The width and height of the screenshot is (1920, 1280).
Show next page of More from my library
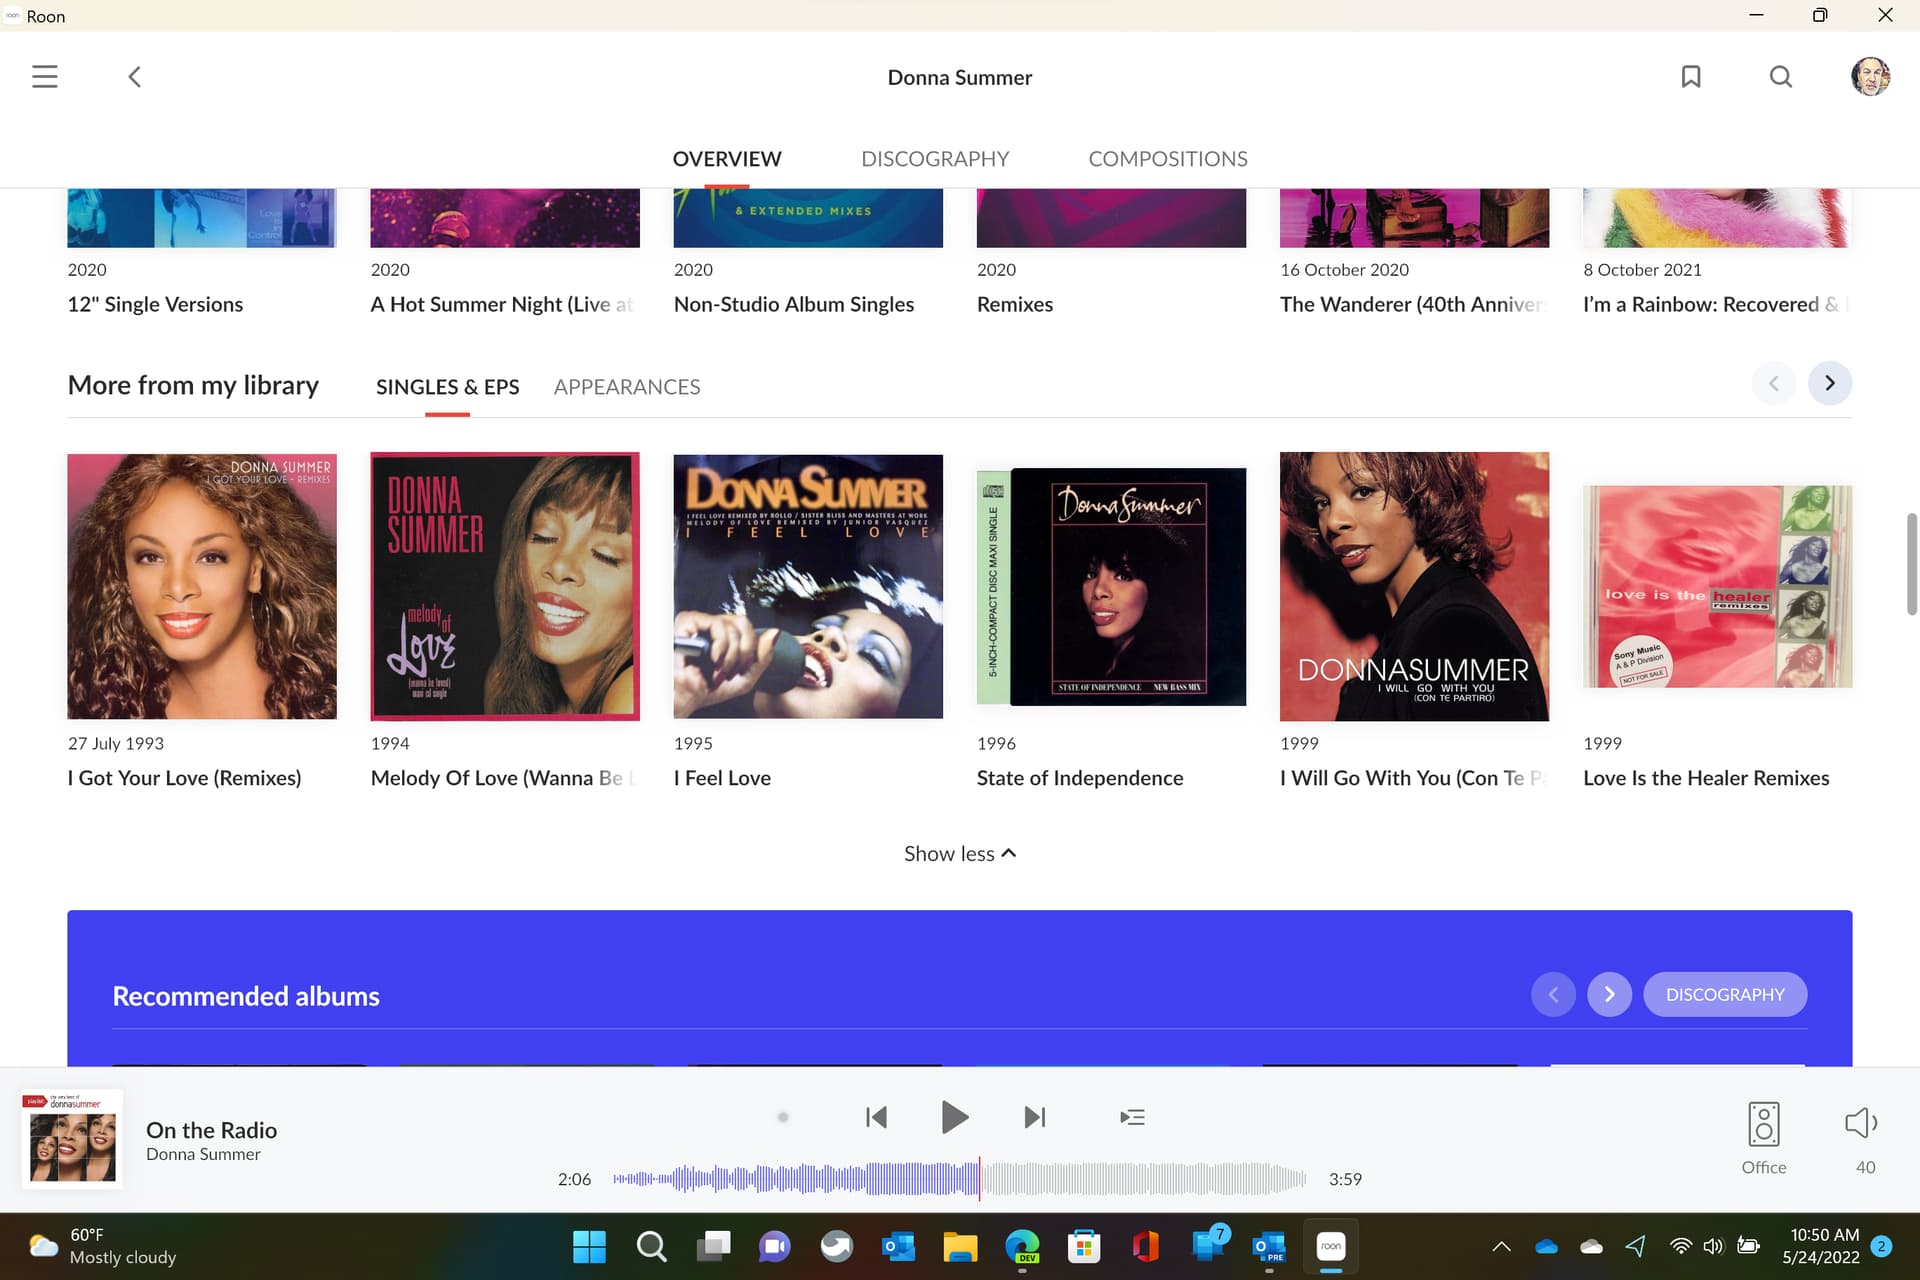coord(1830,383)
